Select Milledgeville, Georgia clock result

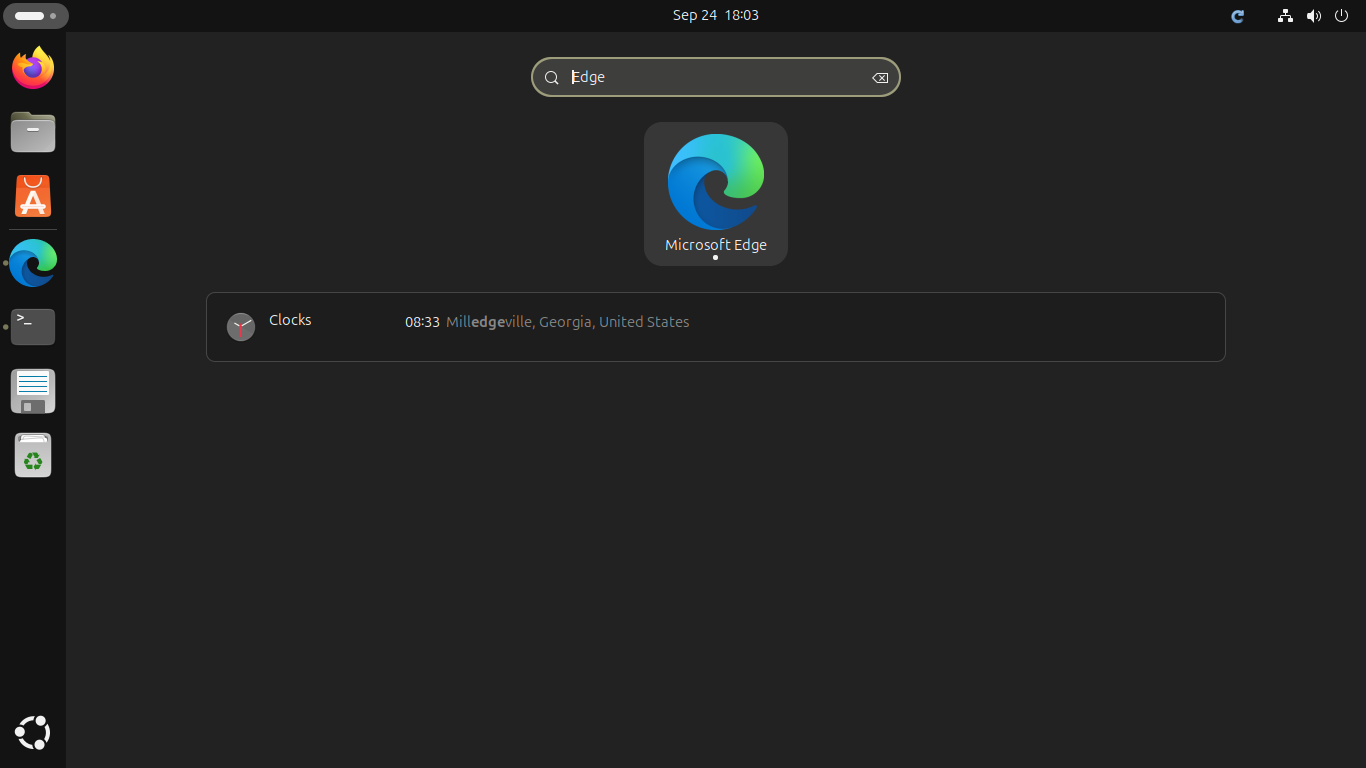pos(566,322)
